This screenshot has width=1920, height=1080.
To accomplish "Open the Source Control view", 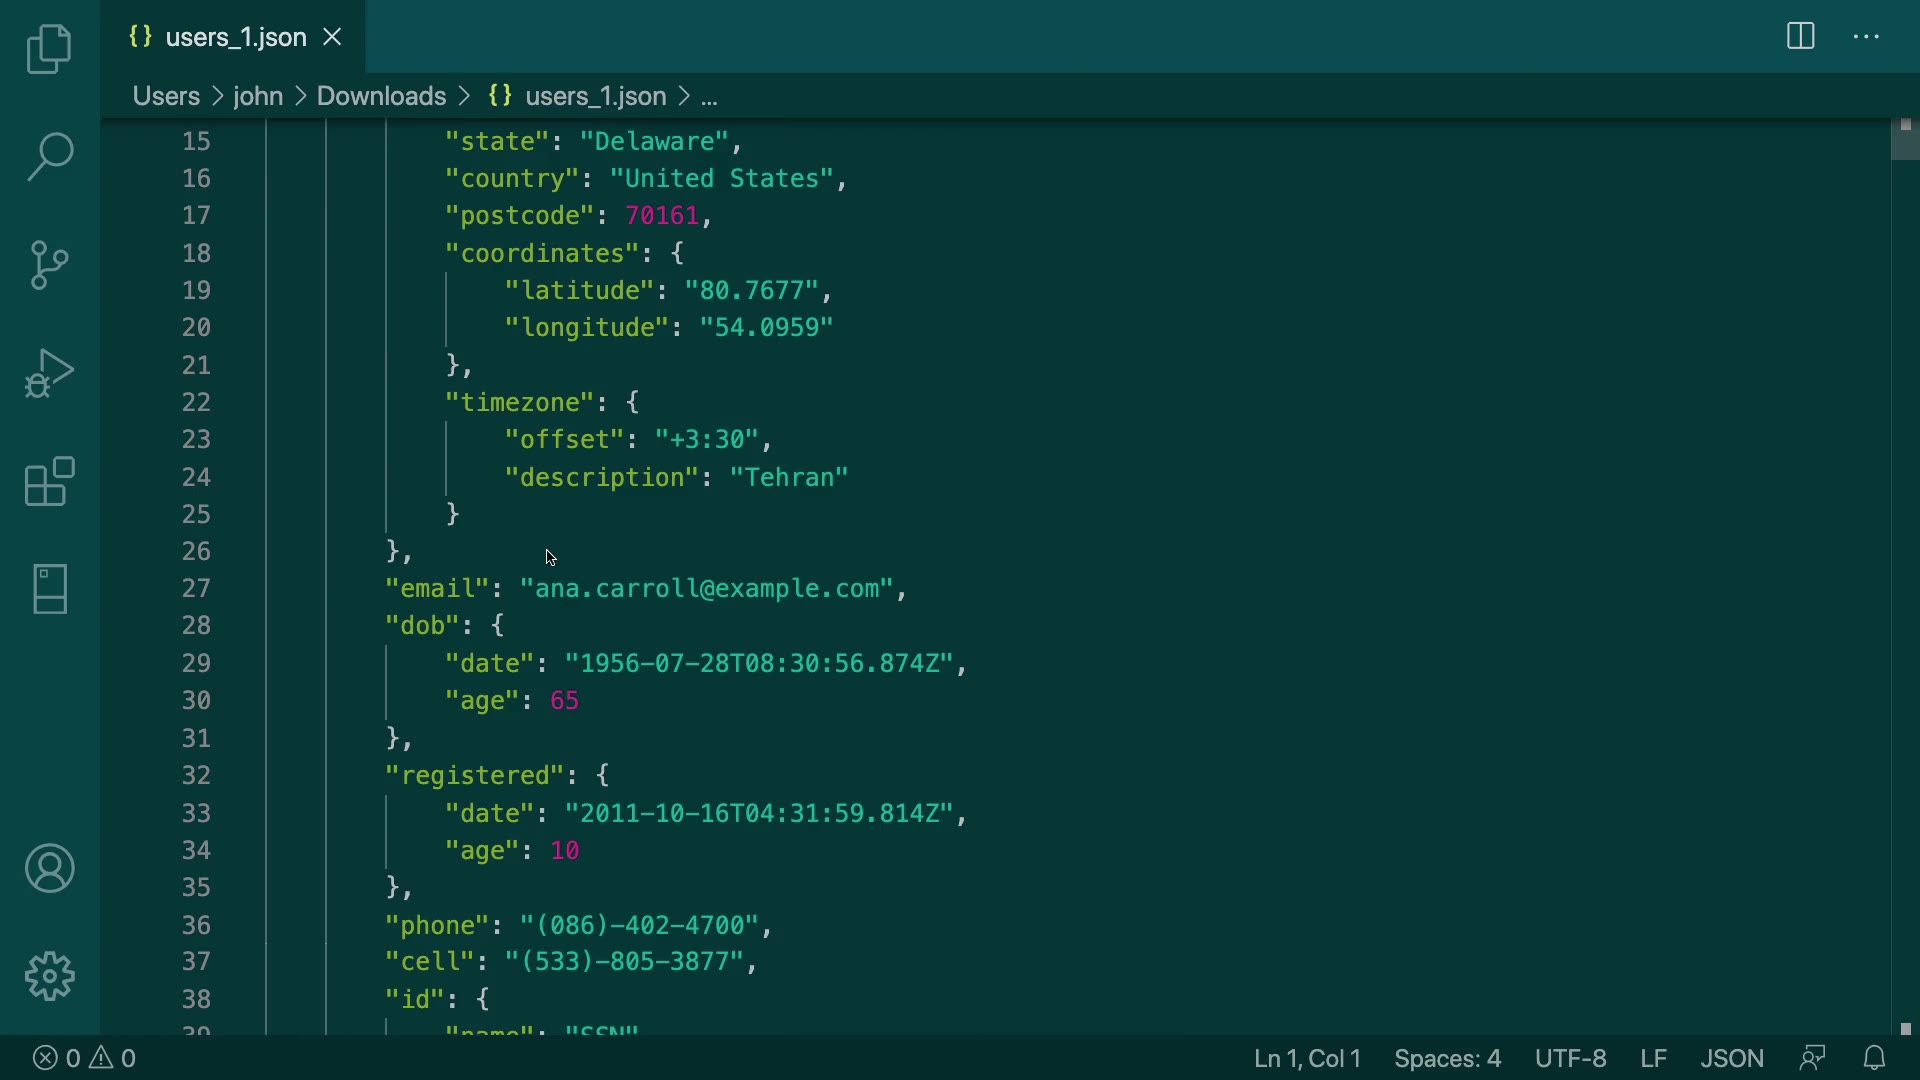I will 49,265.
